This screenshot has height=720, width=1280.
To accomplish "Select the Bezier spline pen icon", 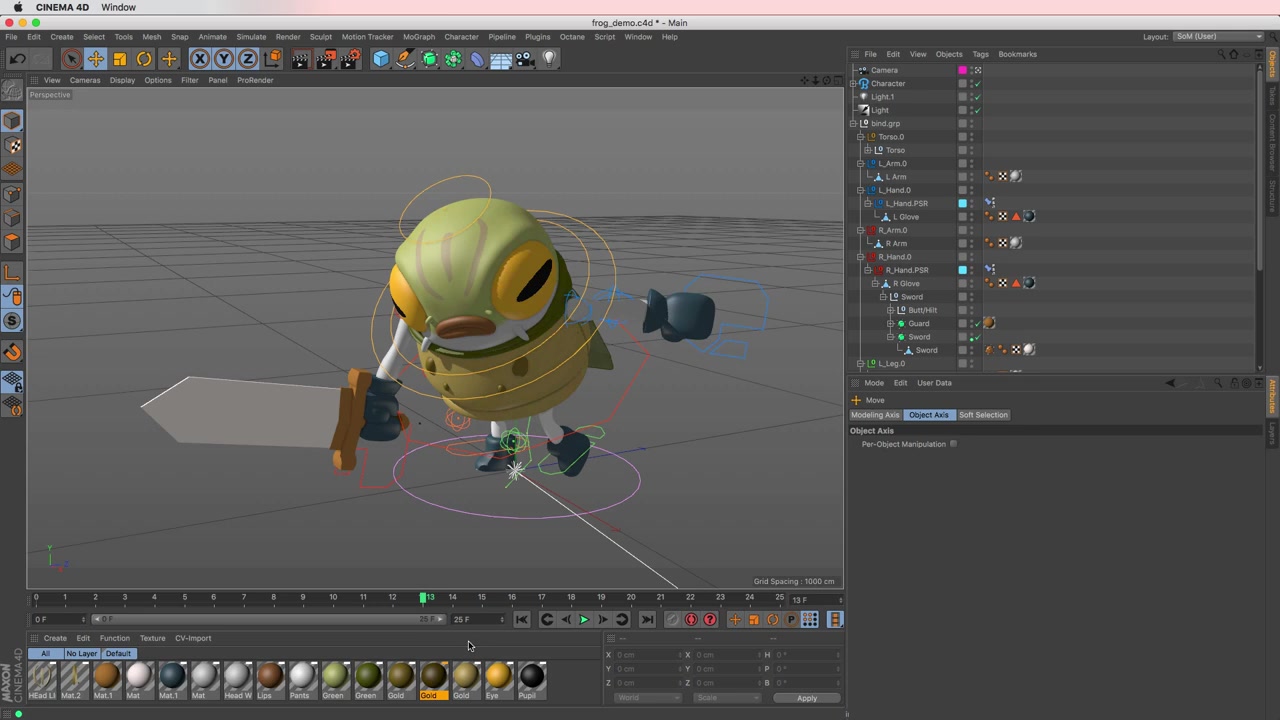I will 404,58.
